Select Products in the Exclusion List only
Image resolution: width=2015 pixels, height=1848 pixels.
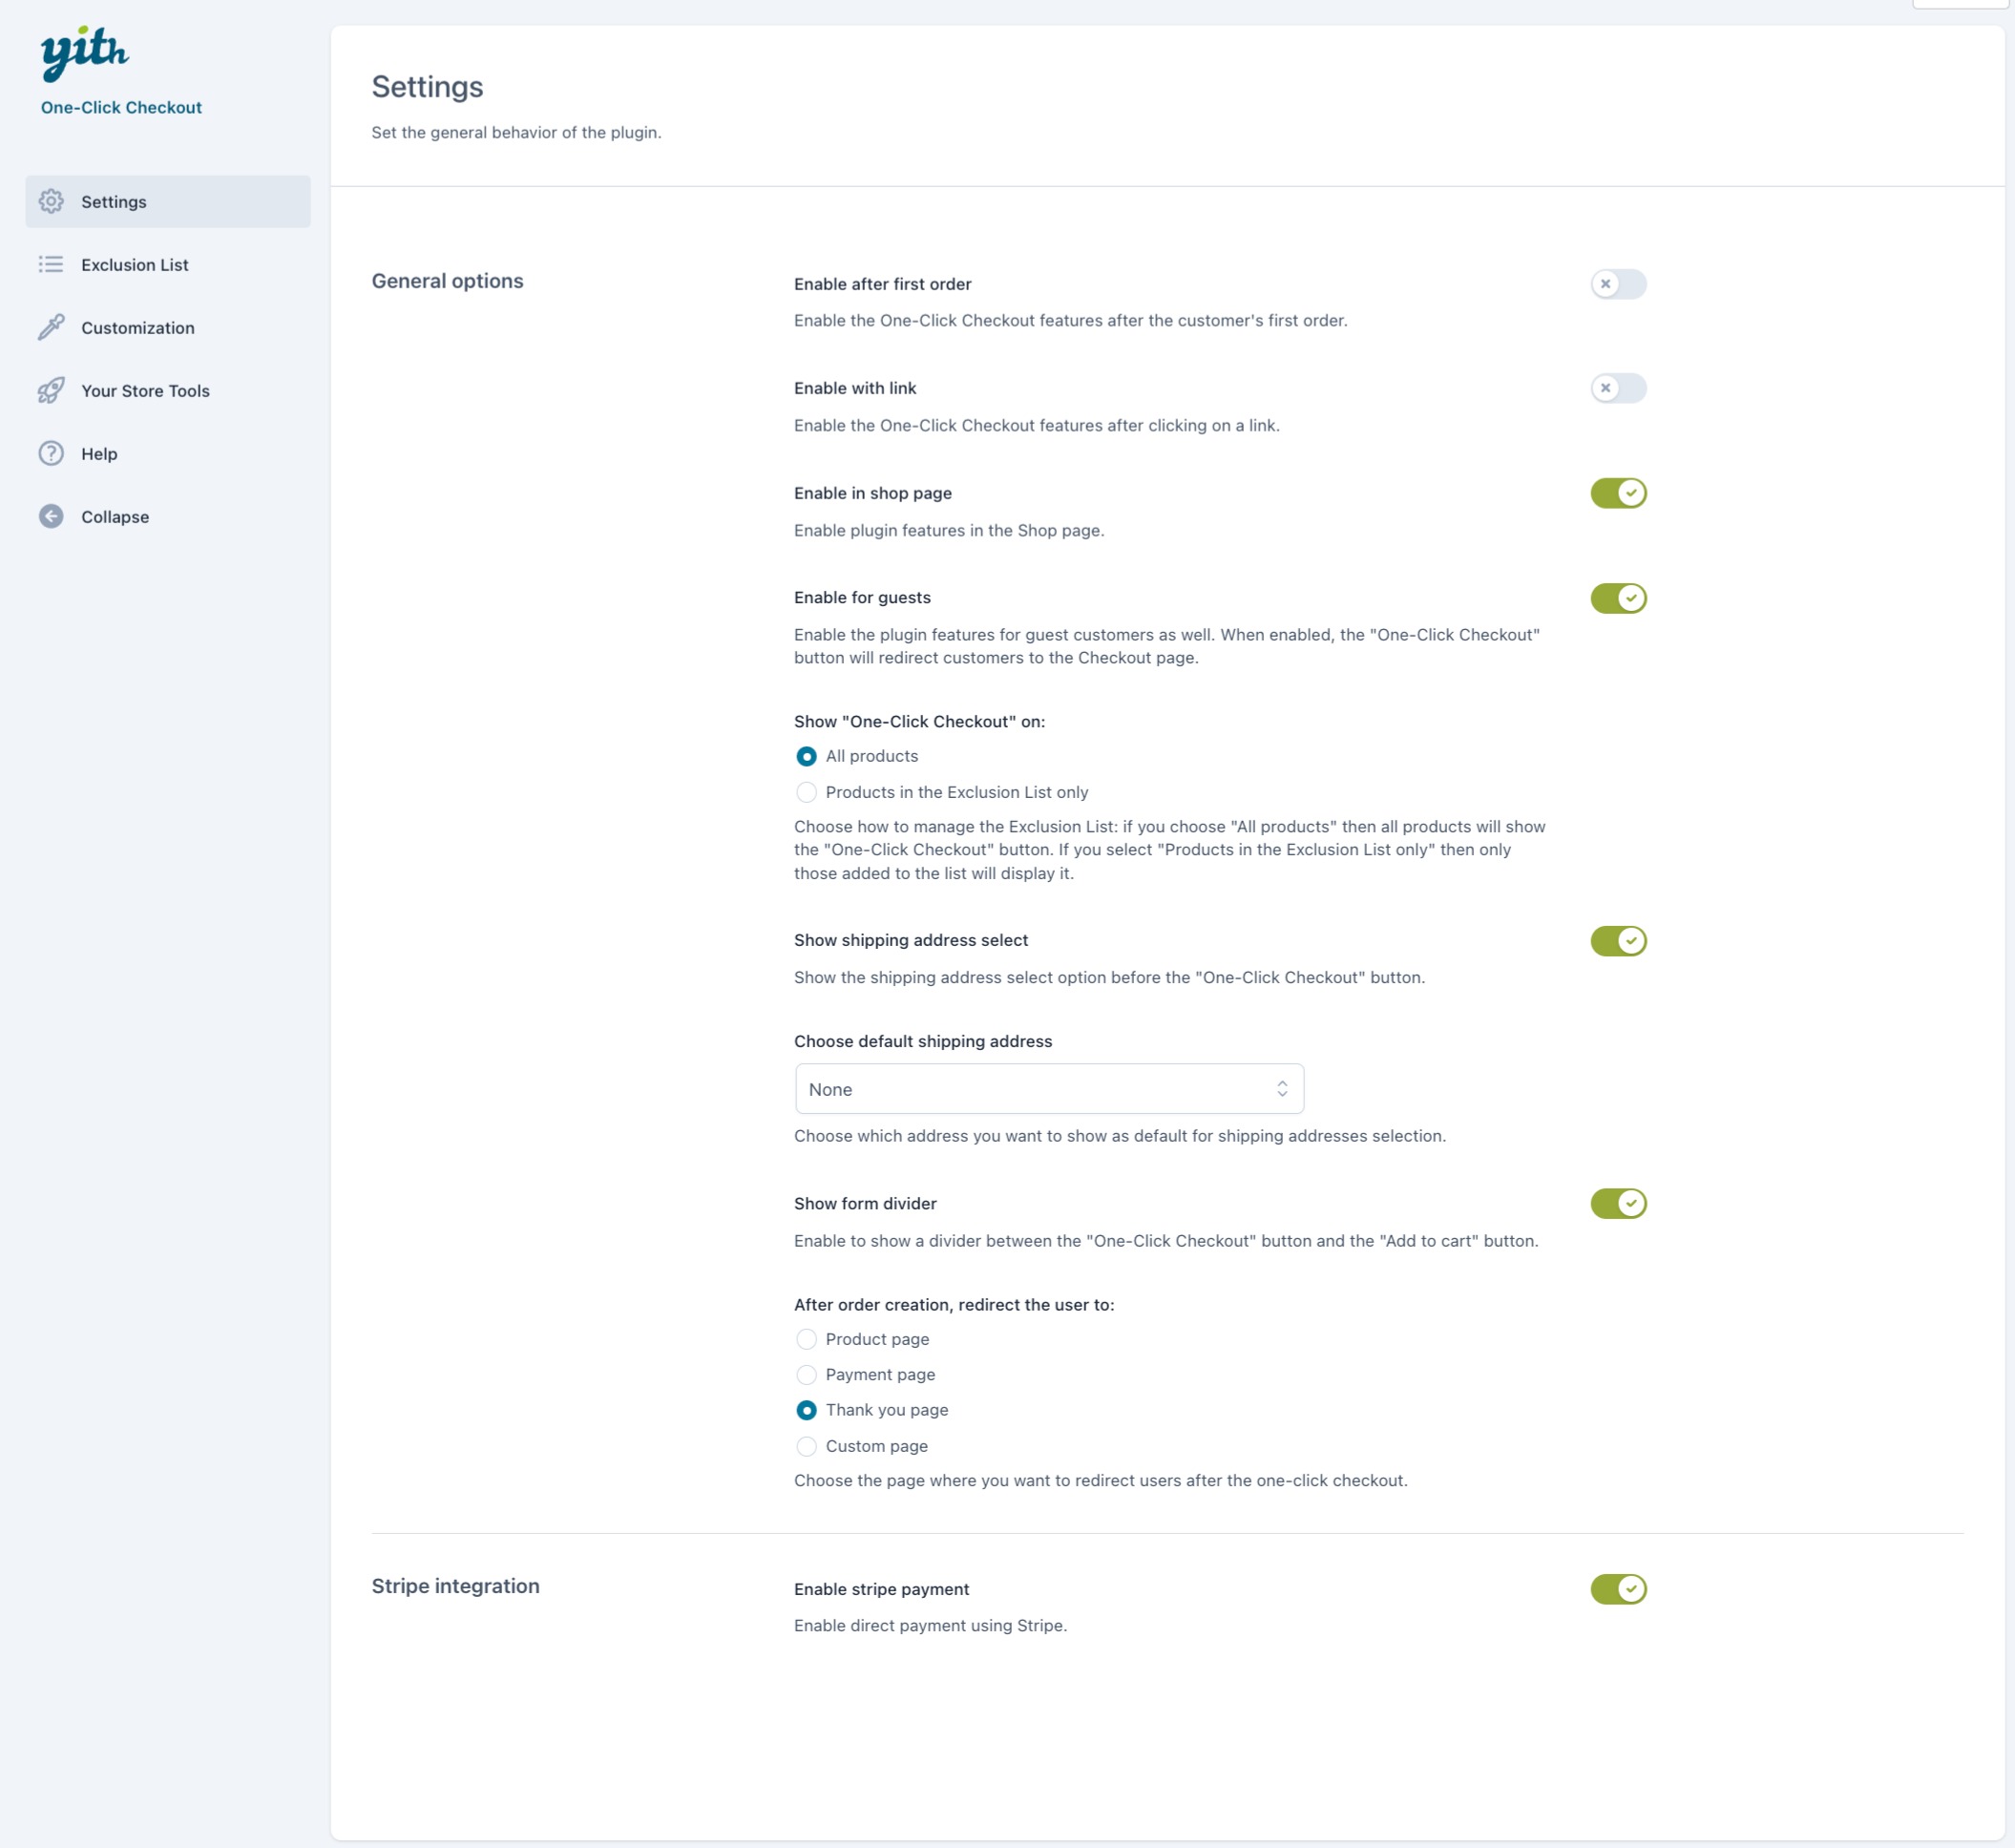click(x=806, y=793)
